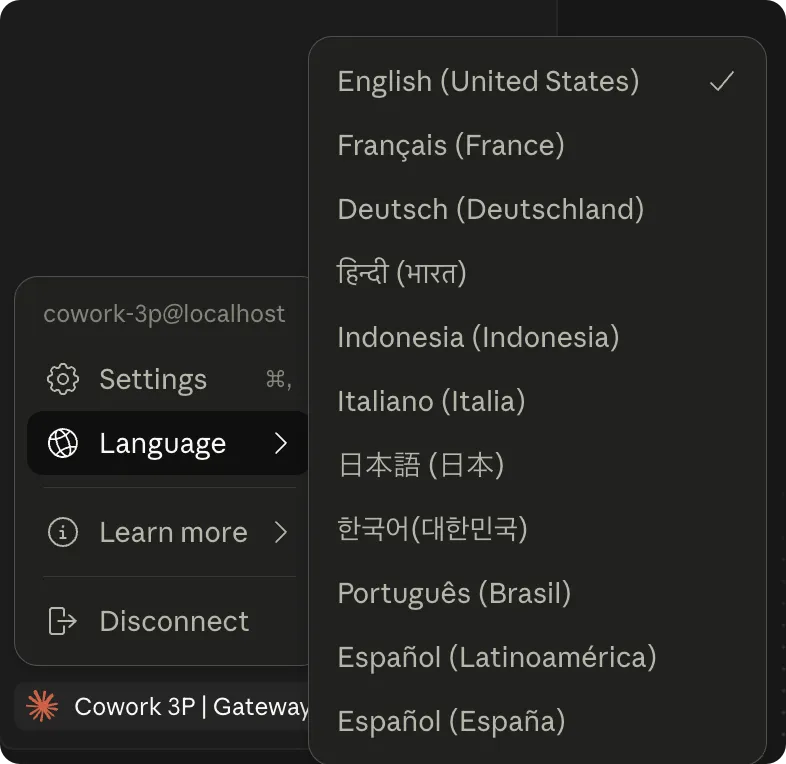Switch language to Deutsch (Deutschland)
The width and height of the screenshot is (786, 764).
pos(491,209)
